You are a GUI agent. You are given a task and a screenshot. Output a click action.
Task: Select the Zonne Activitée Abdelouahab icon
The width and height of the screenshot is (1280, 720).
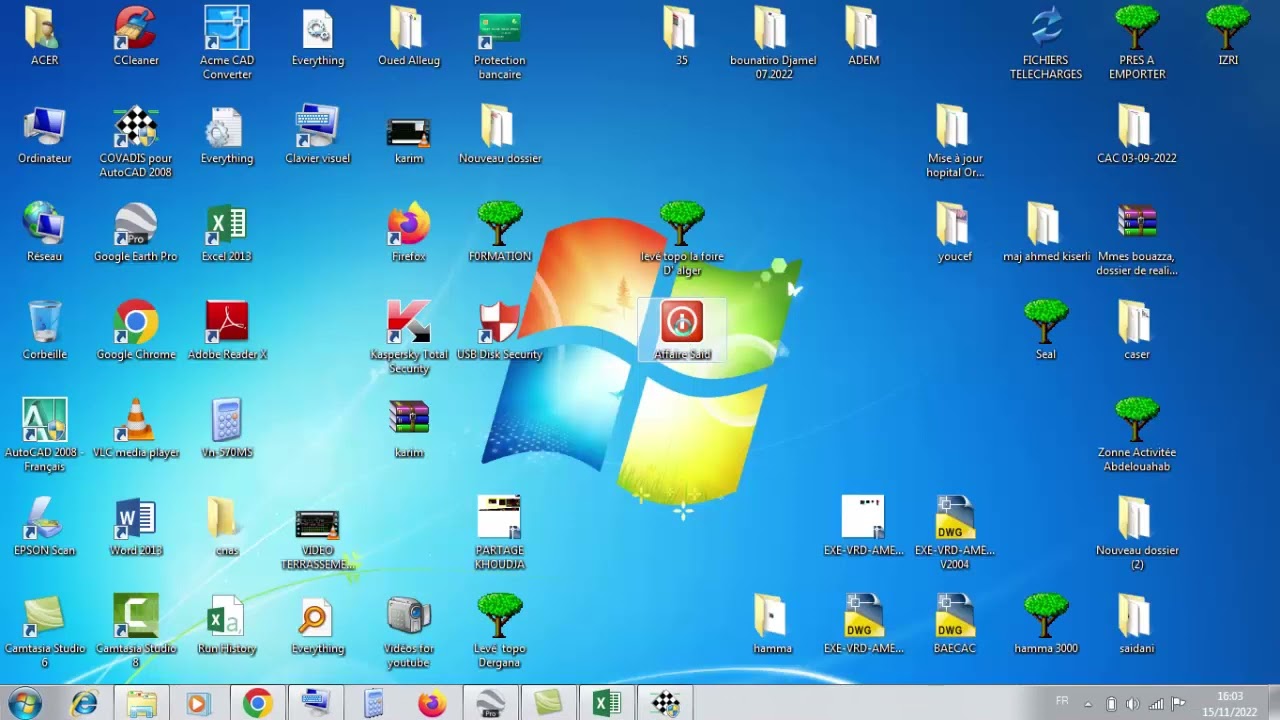[x=1137, y=435]
